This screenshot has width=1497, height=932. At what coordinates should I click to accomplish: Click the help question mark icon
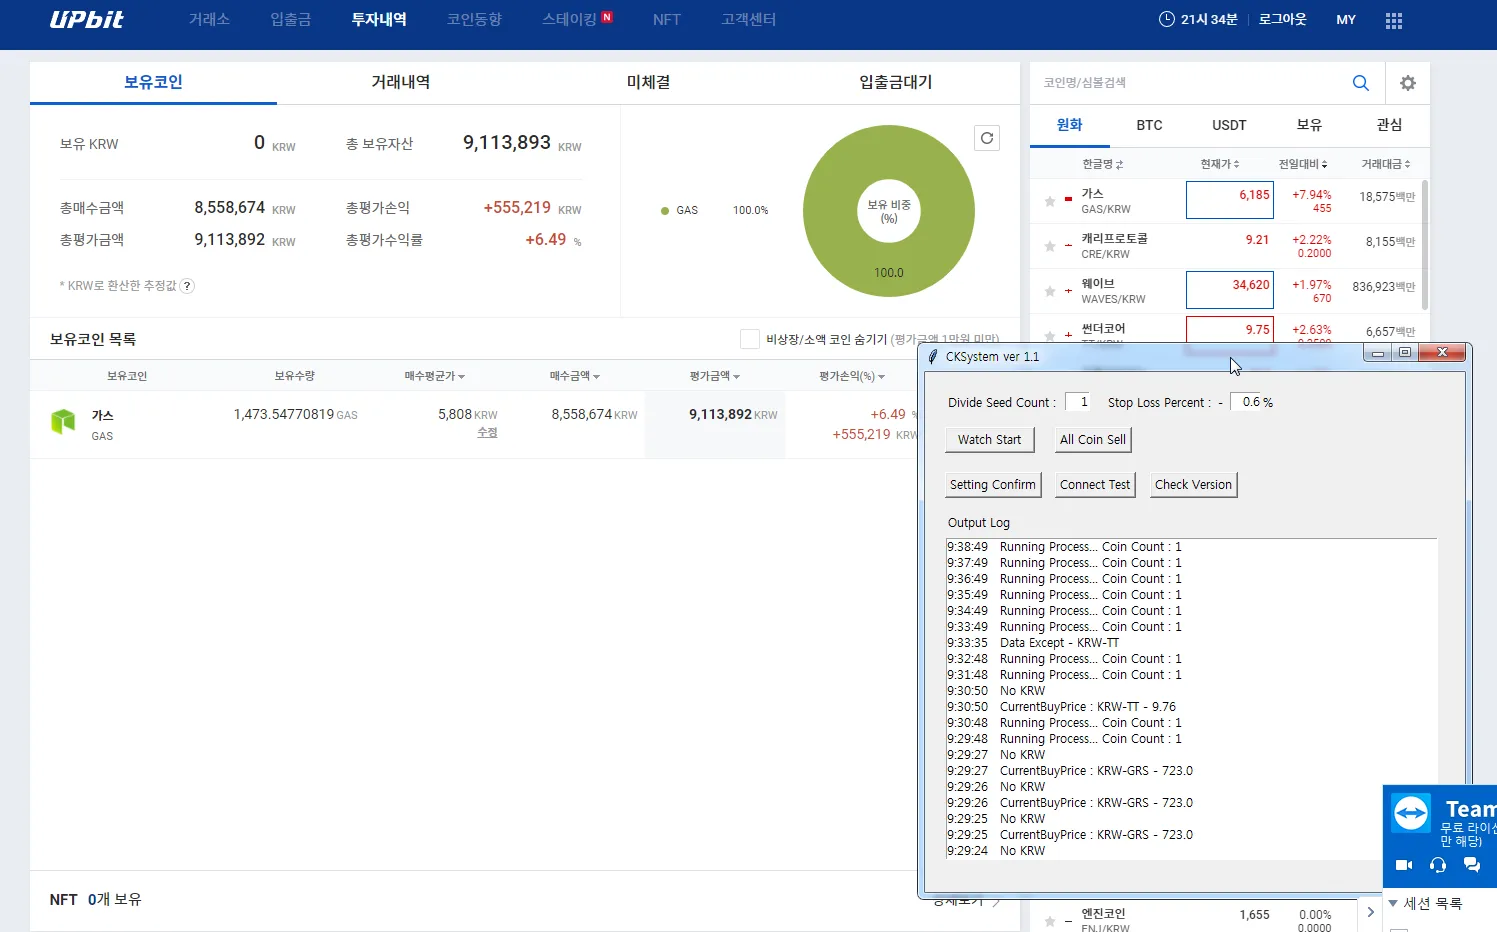coord(187,286)
